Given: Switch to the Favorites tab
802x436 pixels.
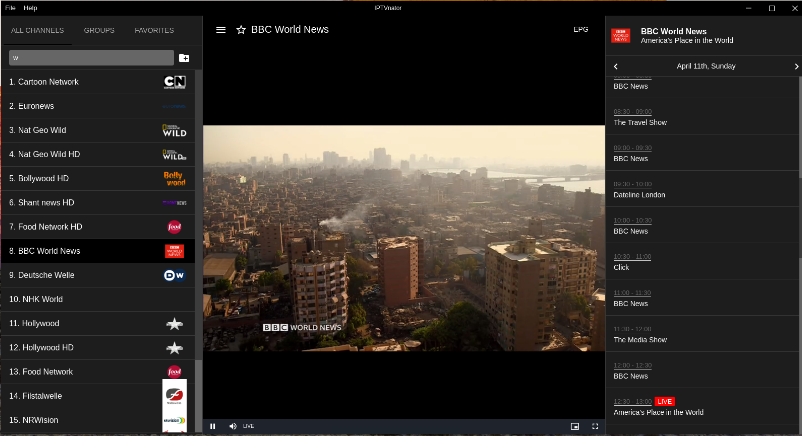Looking at the screenshot, I should click(x=154, y=31).
